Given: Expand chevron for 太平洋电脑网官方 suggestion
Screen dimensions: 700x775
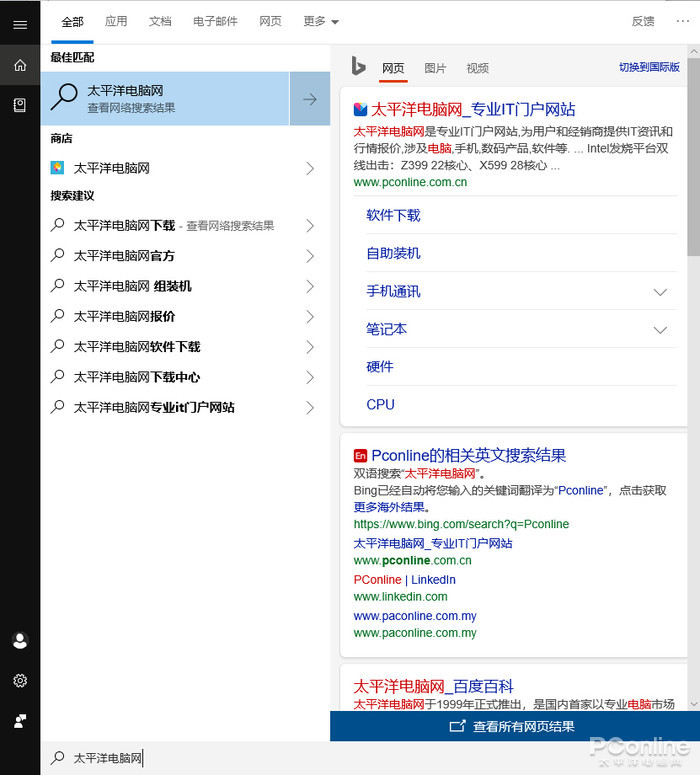Looking at the screenshot, I should (310, 256).
